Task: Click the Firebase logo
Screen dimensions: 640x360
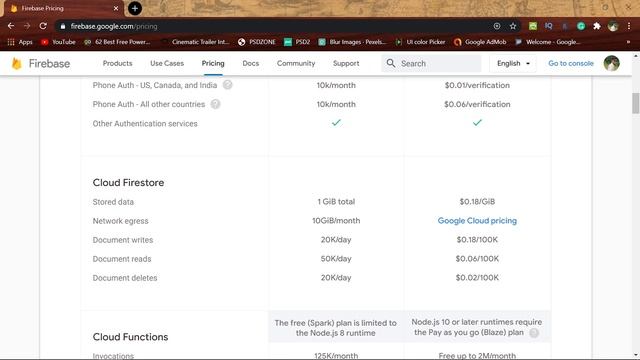Action: 41,64
